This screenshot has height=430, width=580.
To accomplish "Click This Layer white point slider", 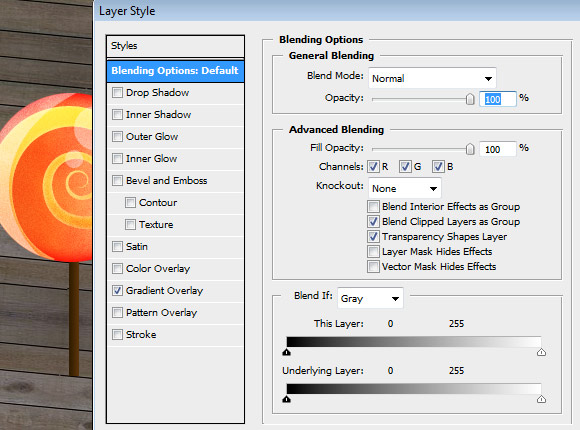I will (541, 352).
